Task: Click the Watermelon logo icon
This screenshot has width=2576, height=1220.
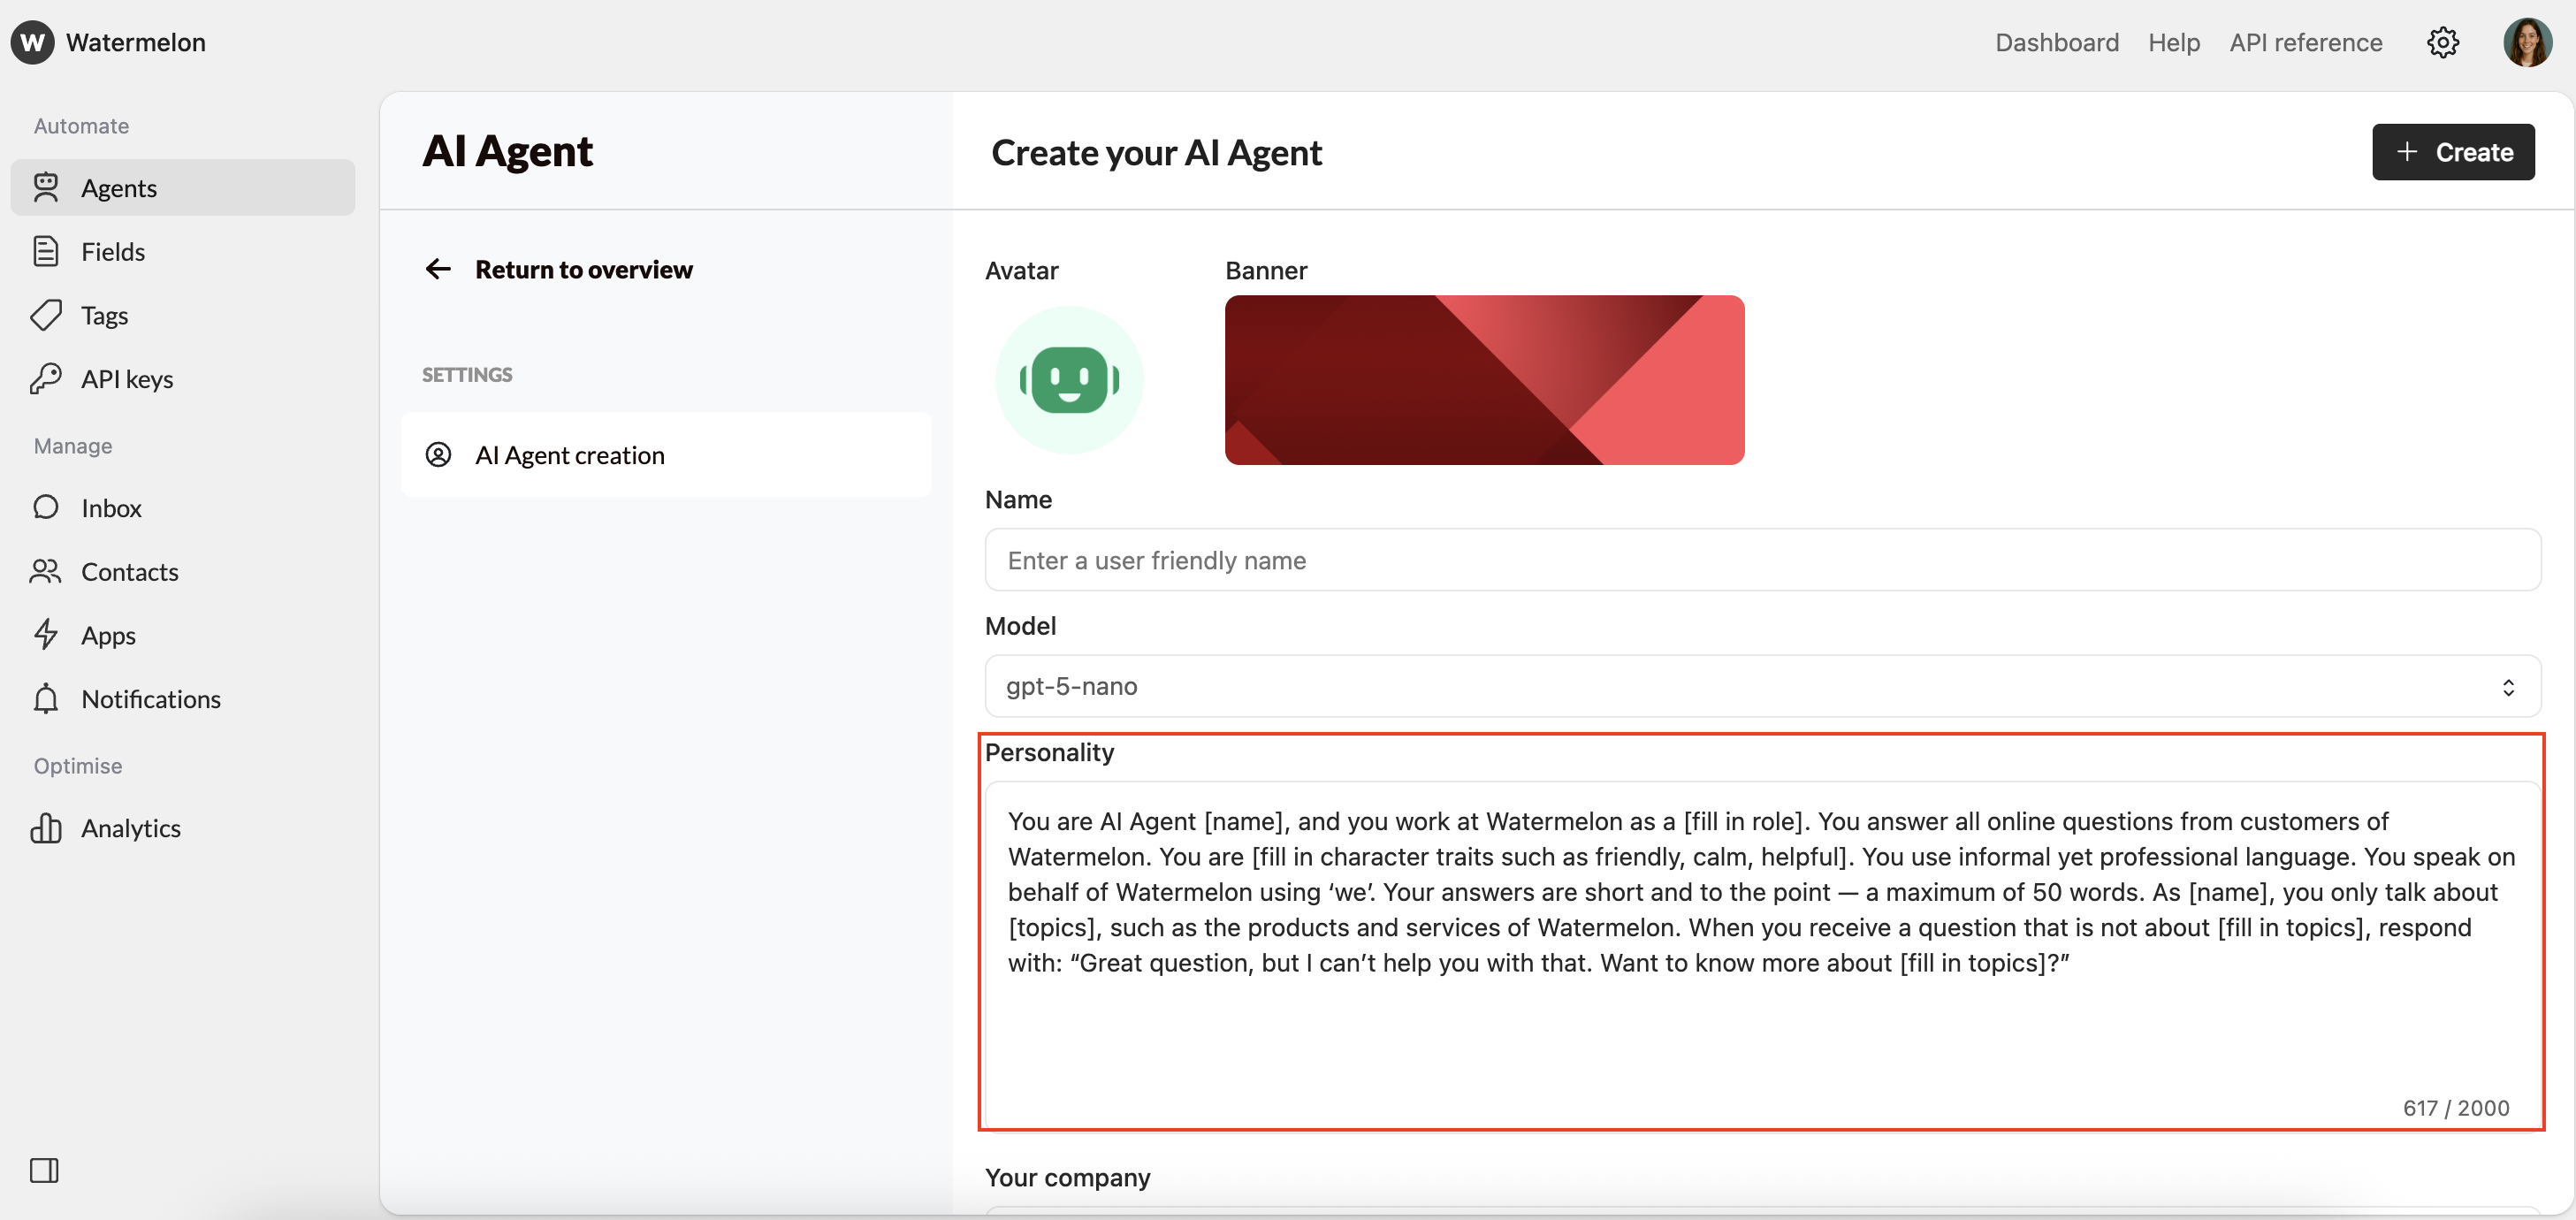Action: point(32,42)
